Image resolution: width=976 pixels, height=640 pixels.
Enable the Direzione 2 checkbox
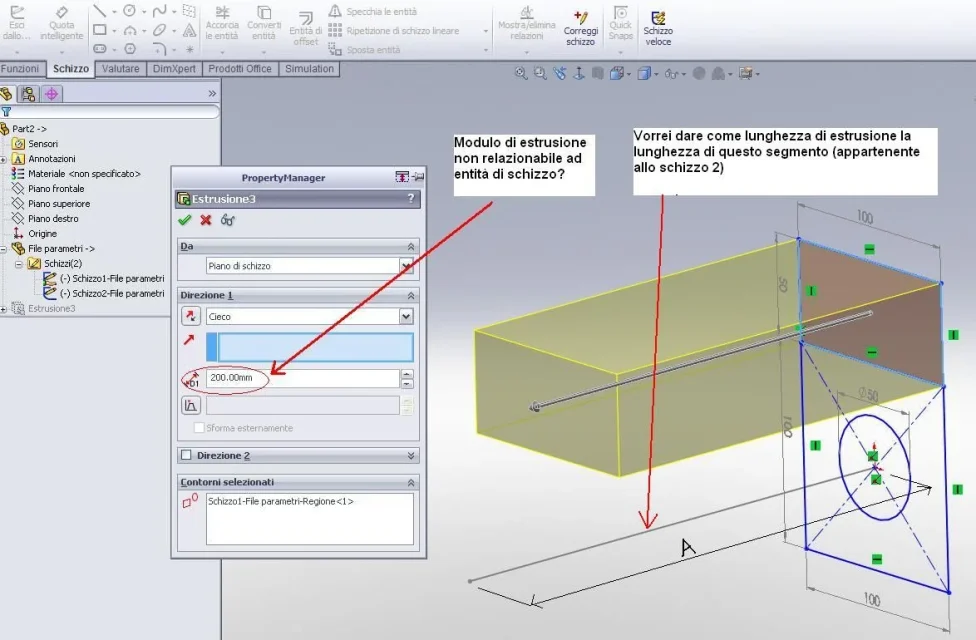coord(186,455)
